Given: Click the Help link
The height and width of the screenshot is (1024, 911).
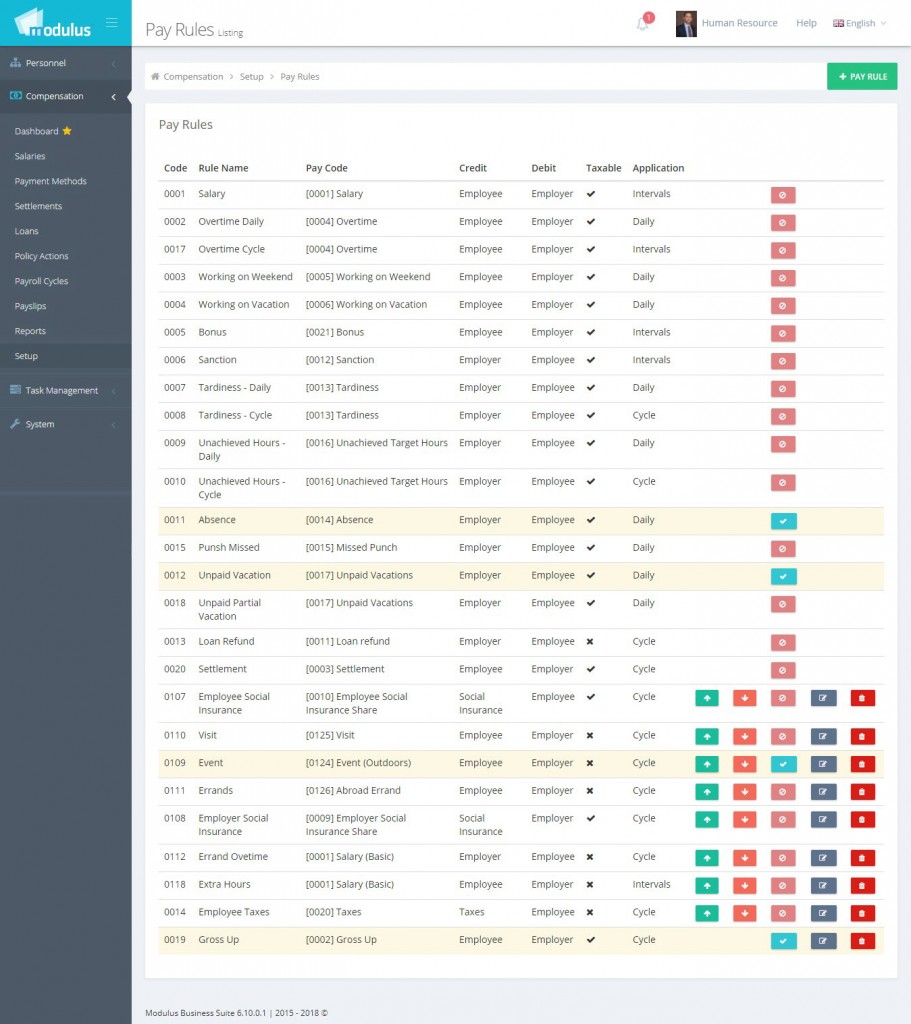Looking at the screenshot, I should tap(806, 23).
